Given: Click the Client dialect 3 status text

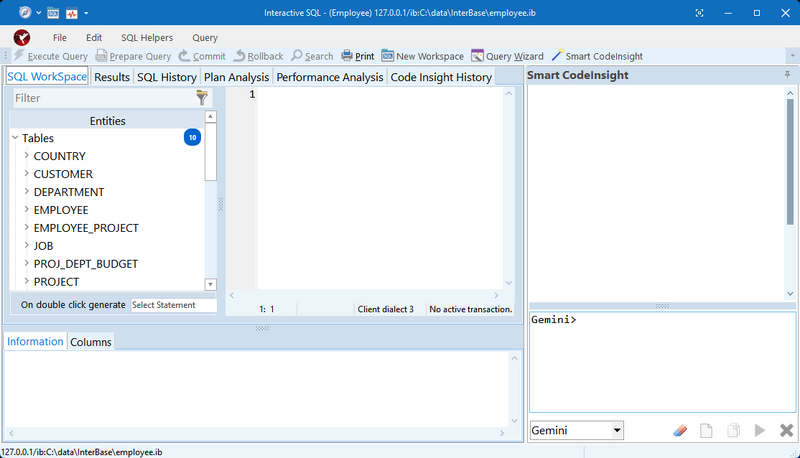Looking at the screenshot, I should (x=385, y=309).
